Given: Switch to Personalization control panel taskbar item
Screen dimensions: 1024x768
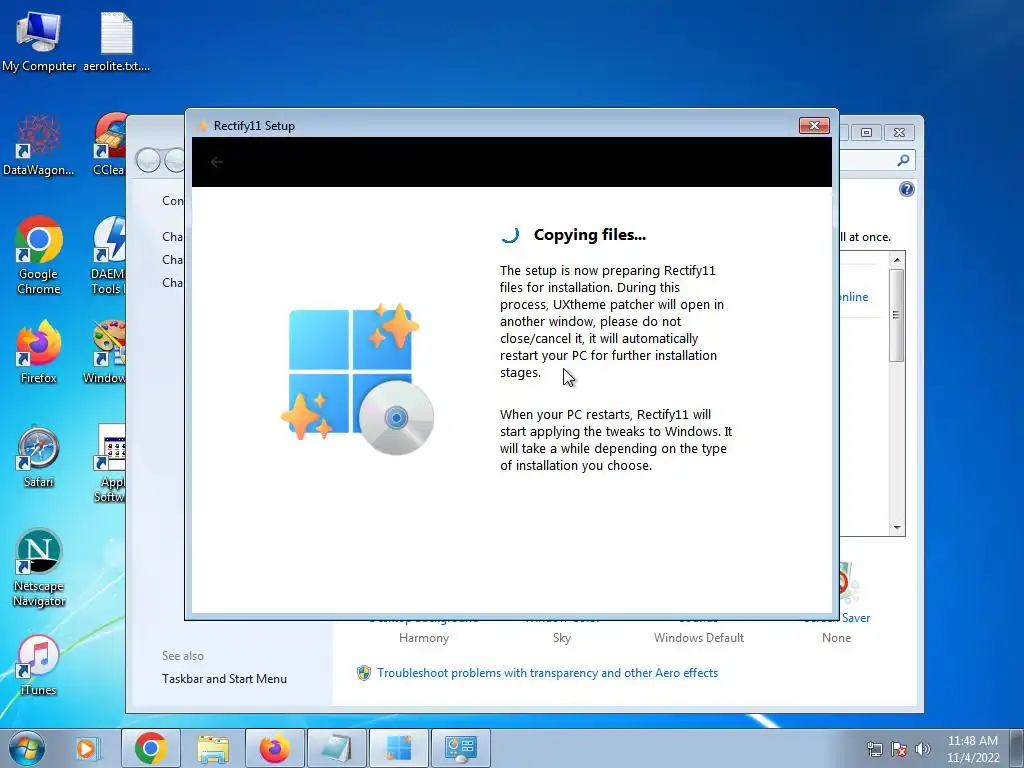Looking at the screenshot, I should [461, 748].
